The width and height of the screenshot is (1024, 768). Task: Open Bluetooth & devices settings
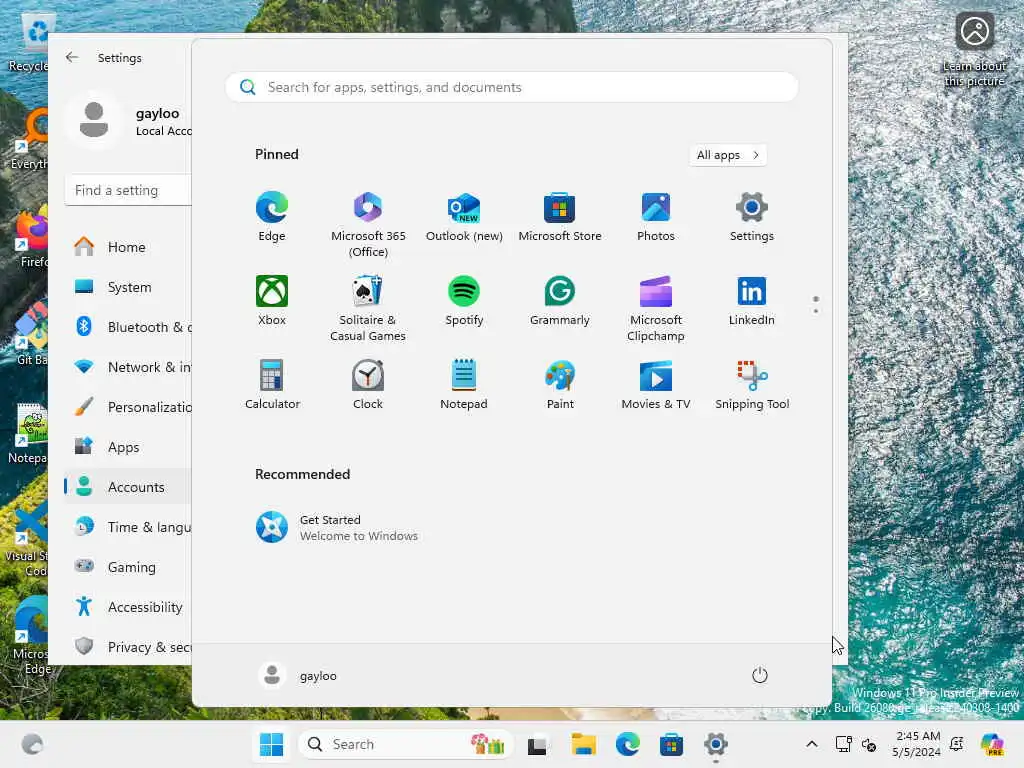click(128, 327)
